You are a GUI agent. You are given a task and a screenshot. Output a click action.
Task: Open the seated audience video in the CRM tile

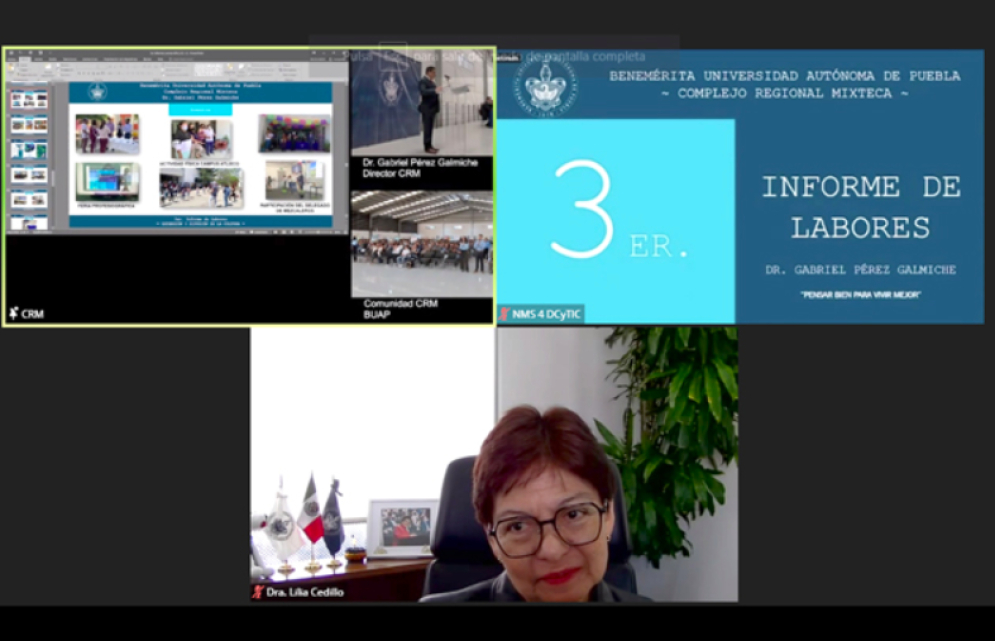point(422,244)
